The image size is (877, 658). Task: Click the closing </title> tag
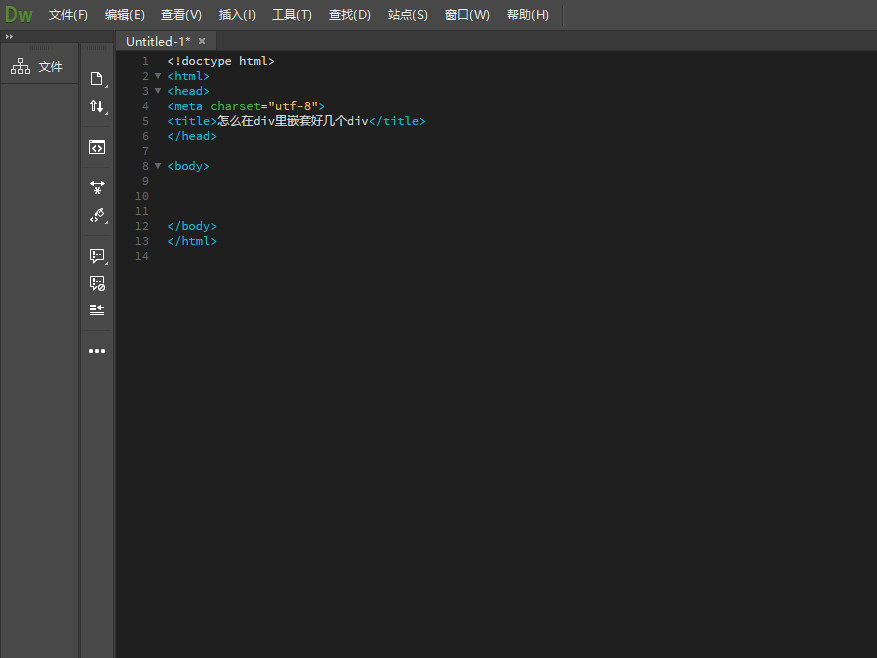click(x=397, y=121)
